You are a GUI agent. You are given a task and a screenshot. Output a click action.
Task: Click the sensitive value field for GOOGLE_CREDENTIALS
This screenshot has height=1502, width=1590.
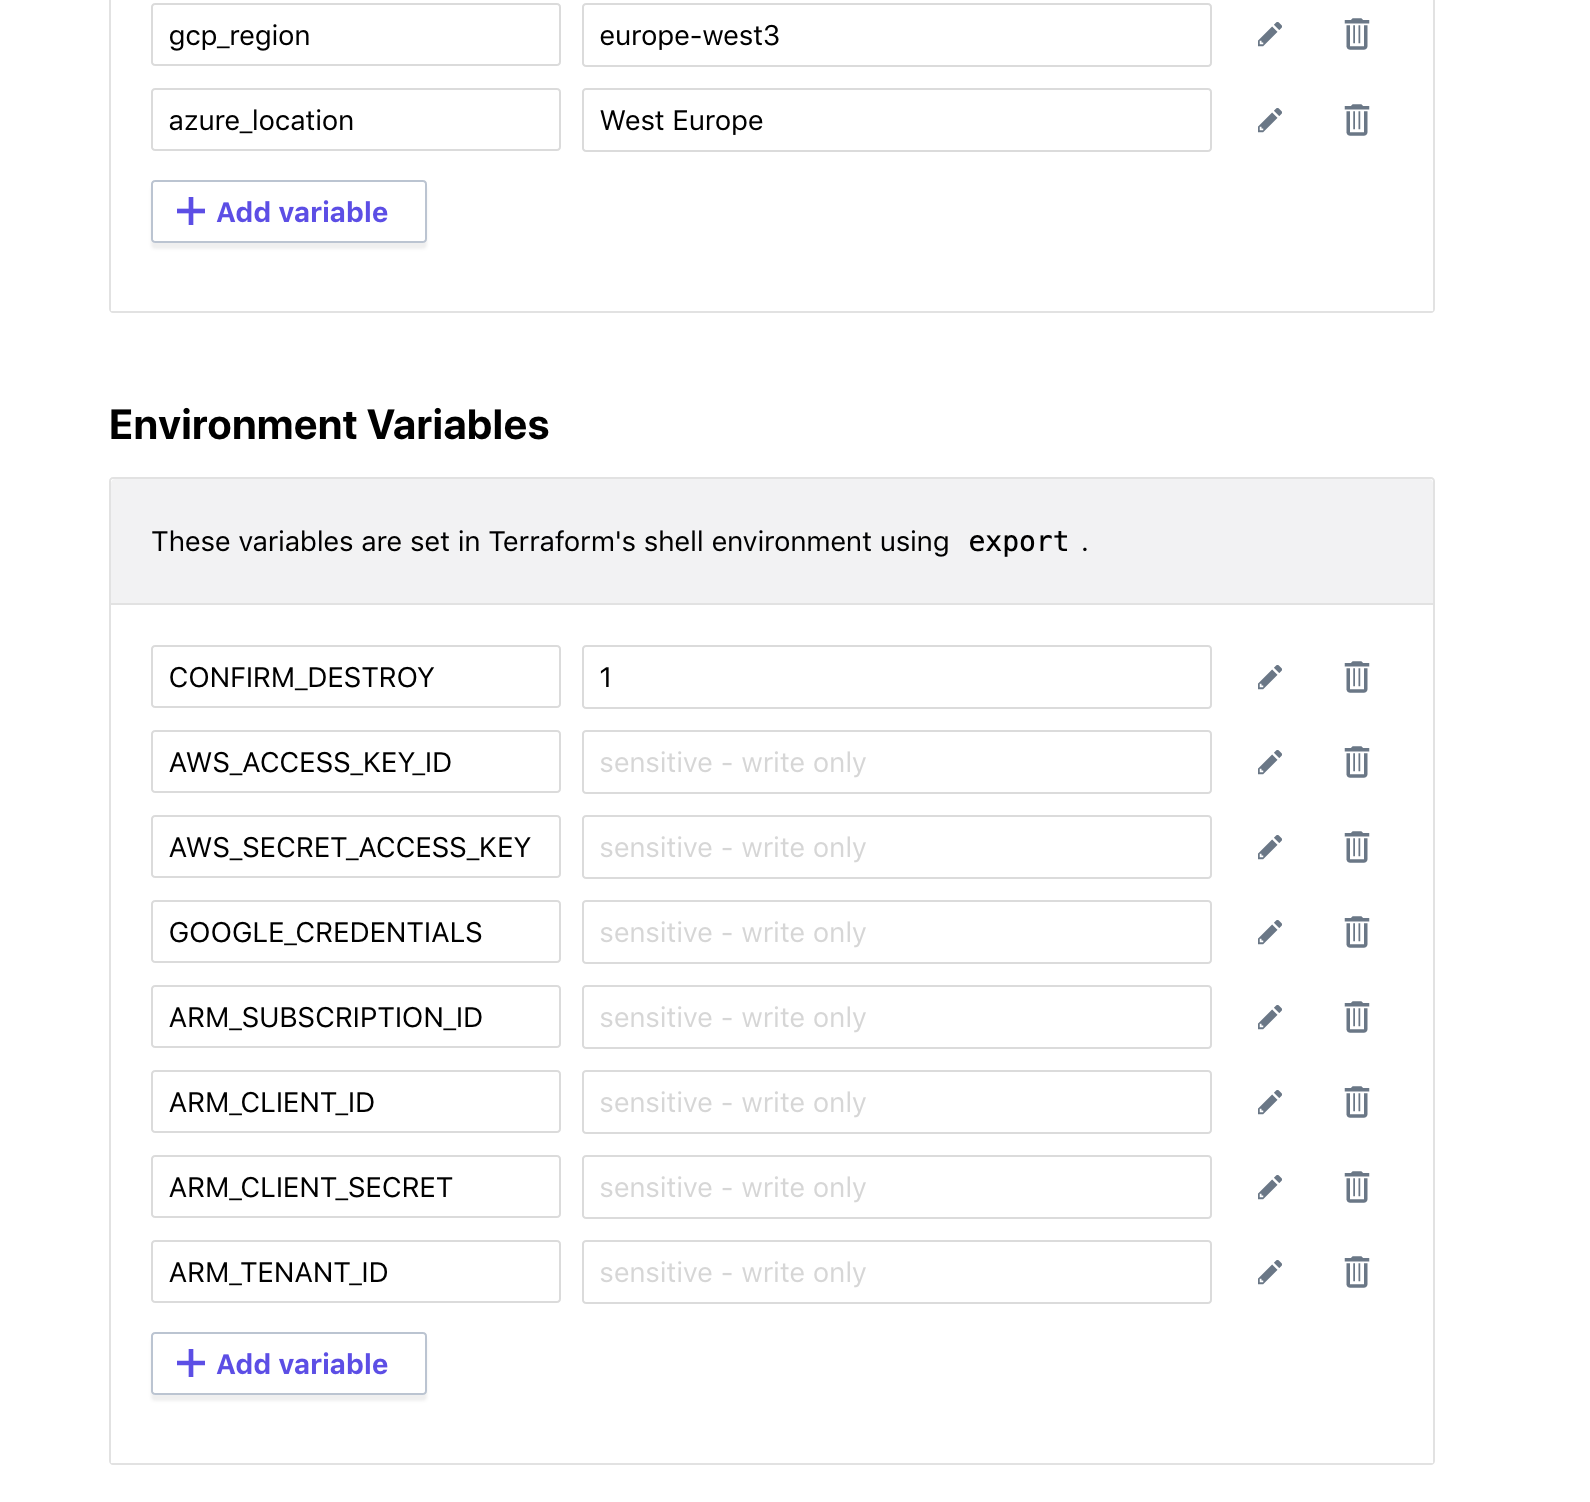click(x=897, y=932)
